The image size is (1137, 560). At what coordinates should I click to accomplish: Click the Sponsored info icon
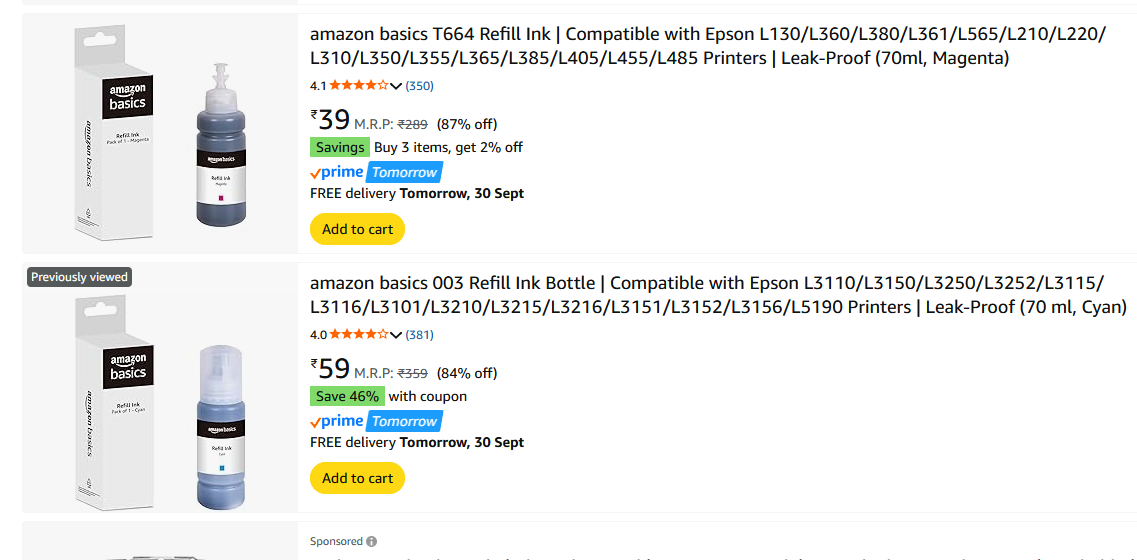pyautogui.click(x=372, y=542)
